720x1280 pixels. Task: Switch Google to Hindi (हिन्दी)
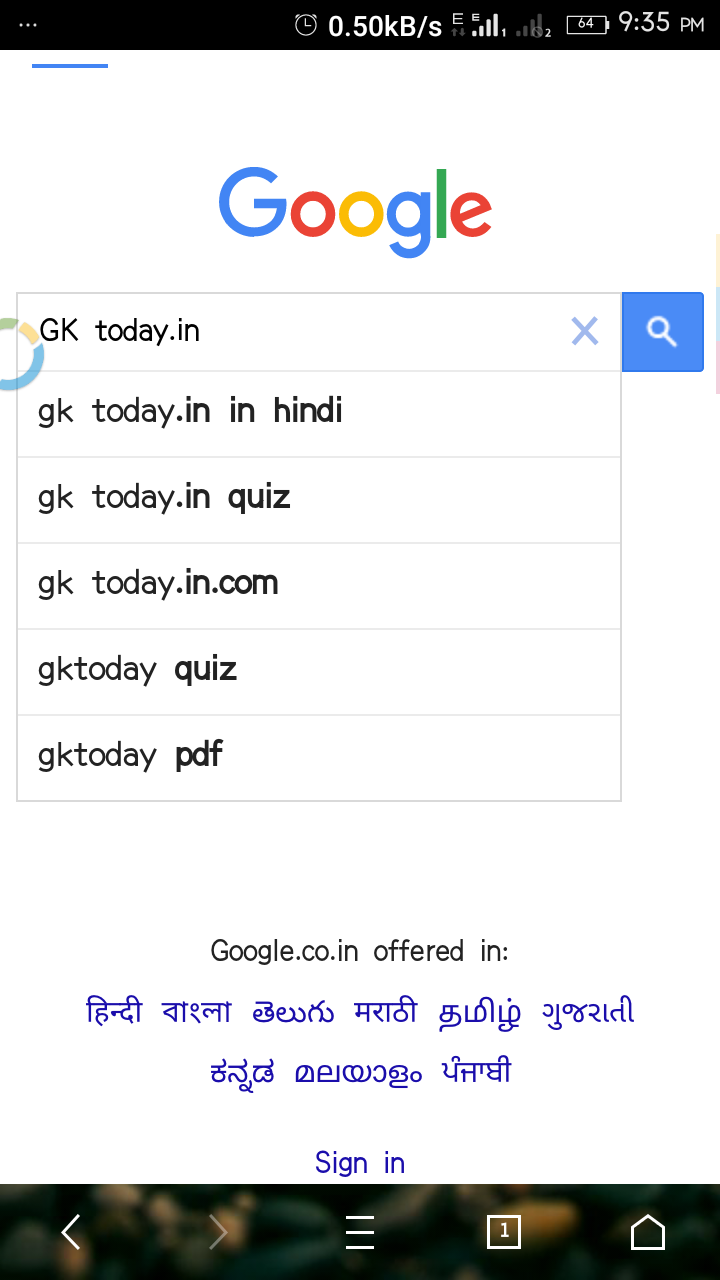114,1012
